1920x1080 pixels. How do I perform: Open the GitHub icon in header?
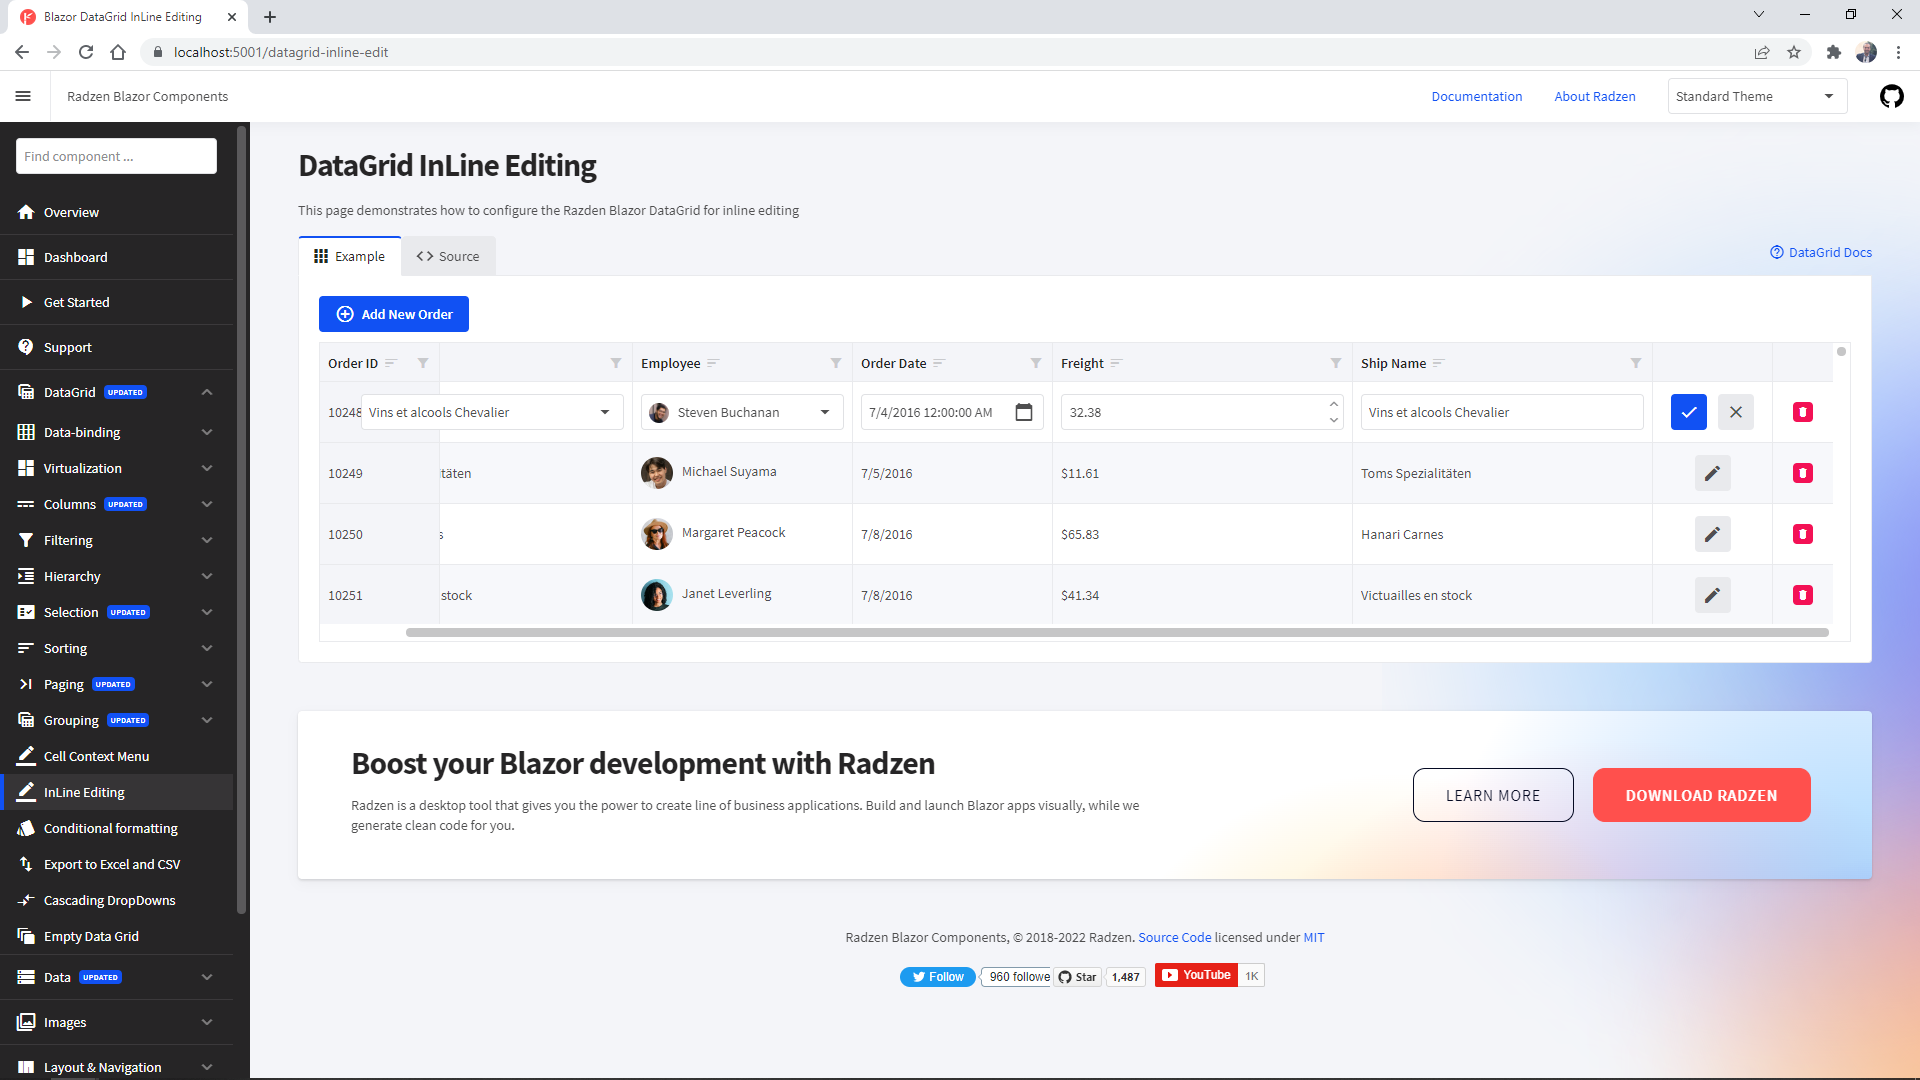(x=1891, y=96)
